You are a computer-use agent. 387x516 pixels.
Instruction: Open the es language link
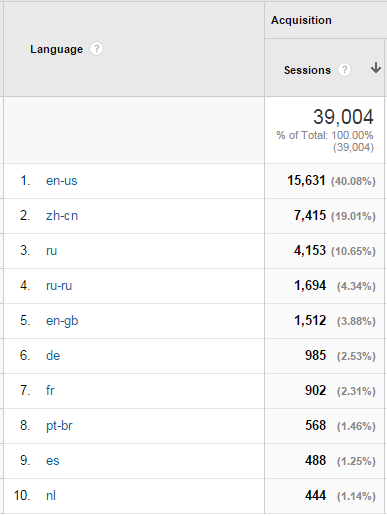(x=53, y=461)
